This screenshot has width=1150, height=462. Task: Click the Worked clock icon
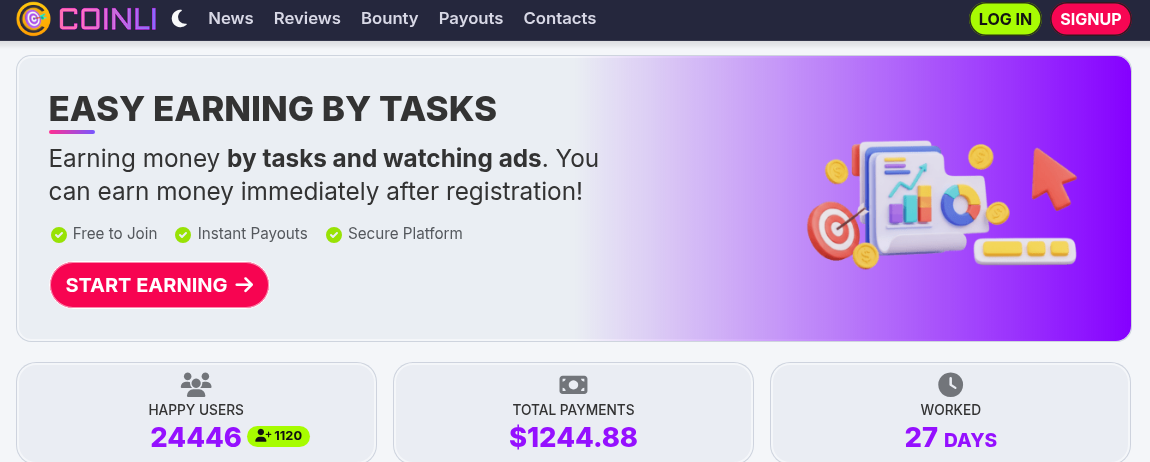(951, 384)
